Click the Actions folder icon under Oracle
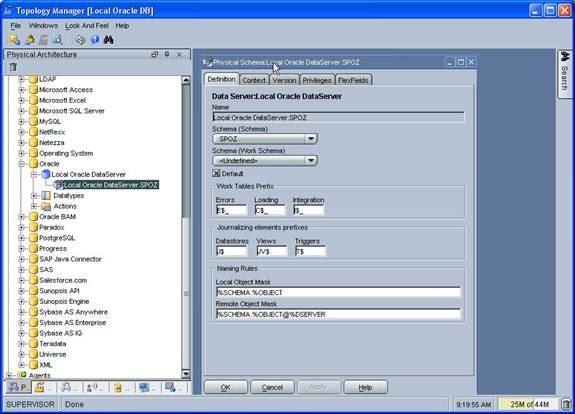 coord(46,206)
